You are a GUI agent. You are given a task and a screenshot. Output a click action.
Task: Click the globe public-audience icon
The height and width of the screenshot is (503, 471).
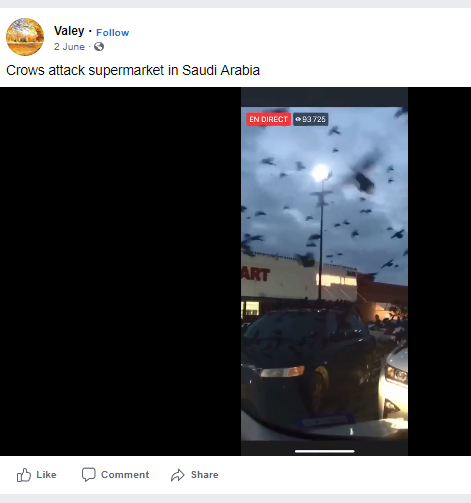99,47
